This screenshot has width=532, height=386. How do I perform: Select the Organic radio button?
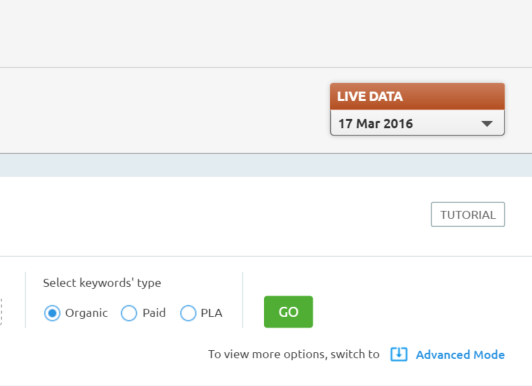(52, 313)
